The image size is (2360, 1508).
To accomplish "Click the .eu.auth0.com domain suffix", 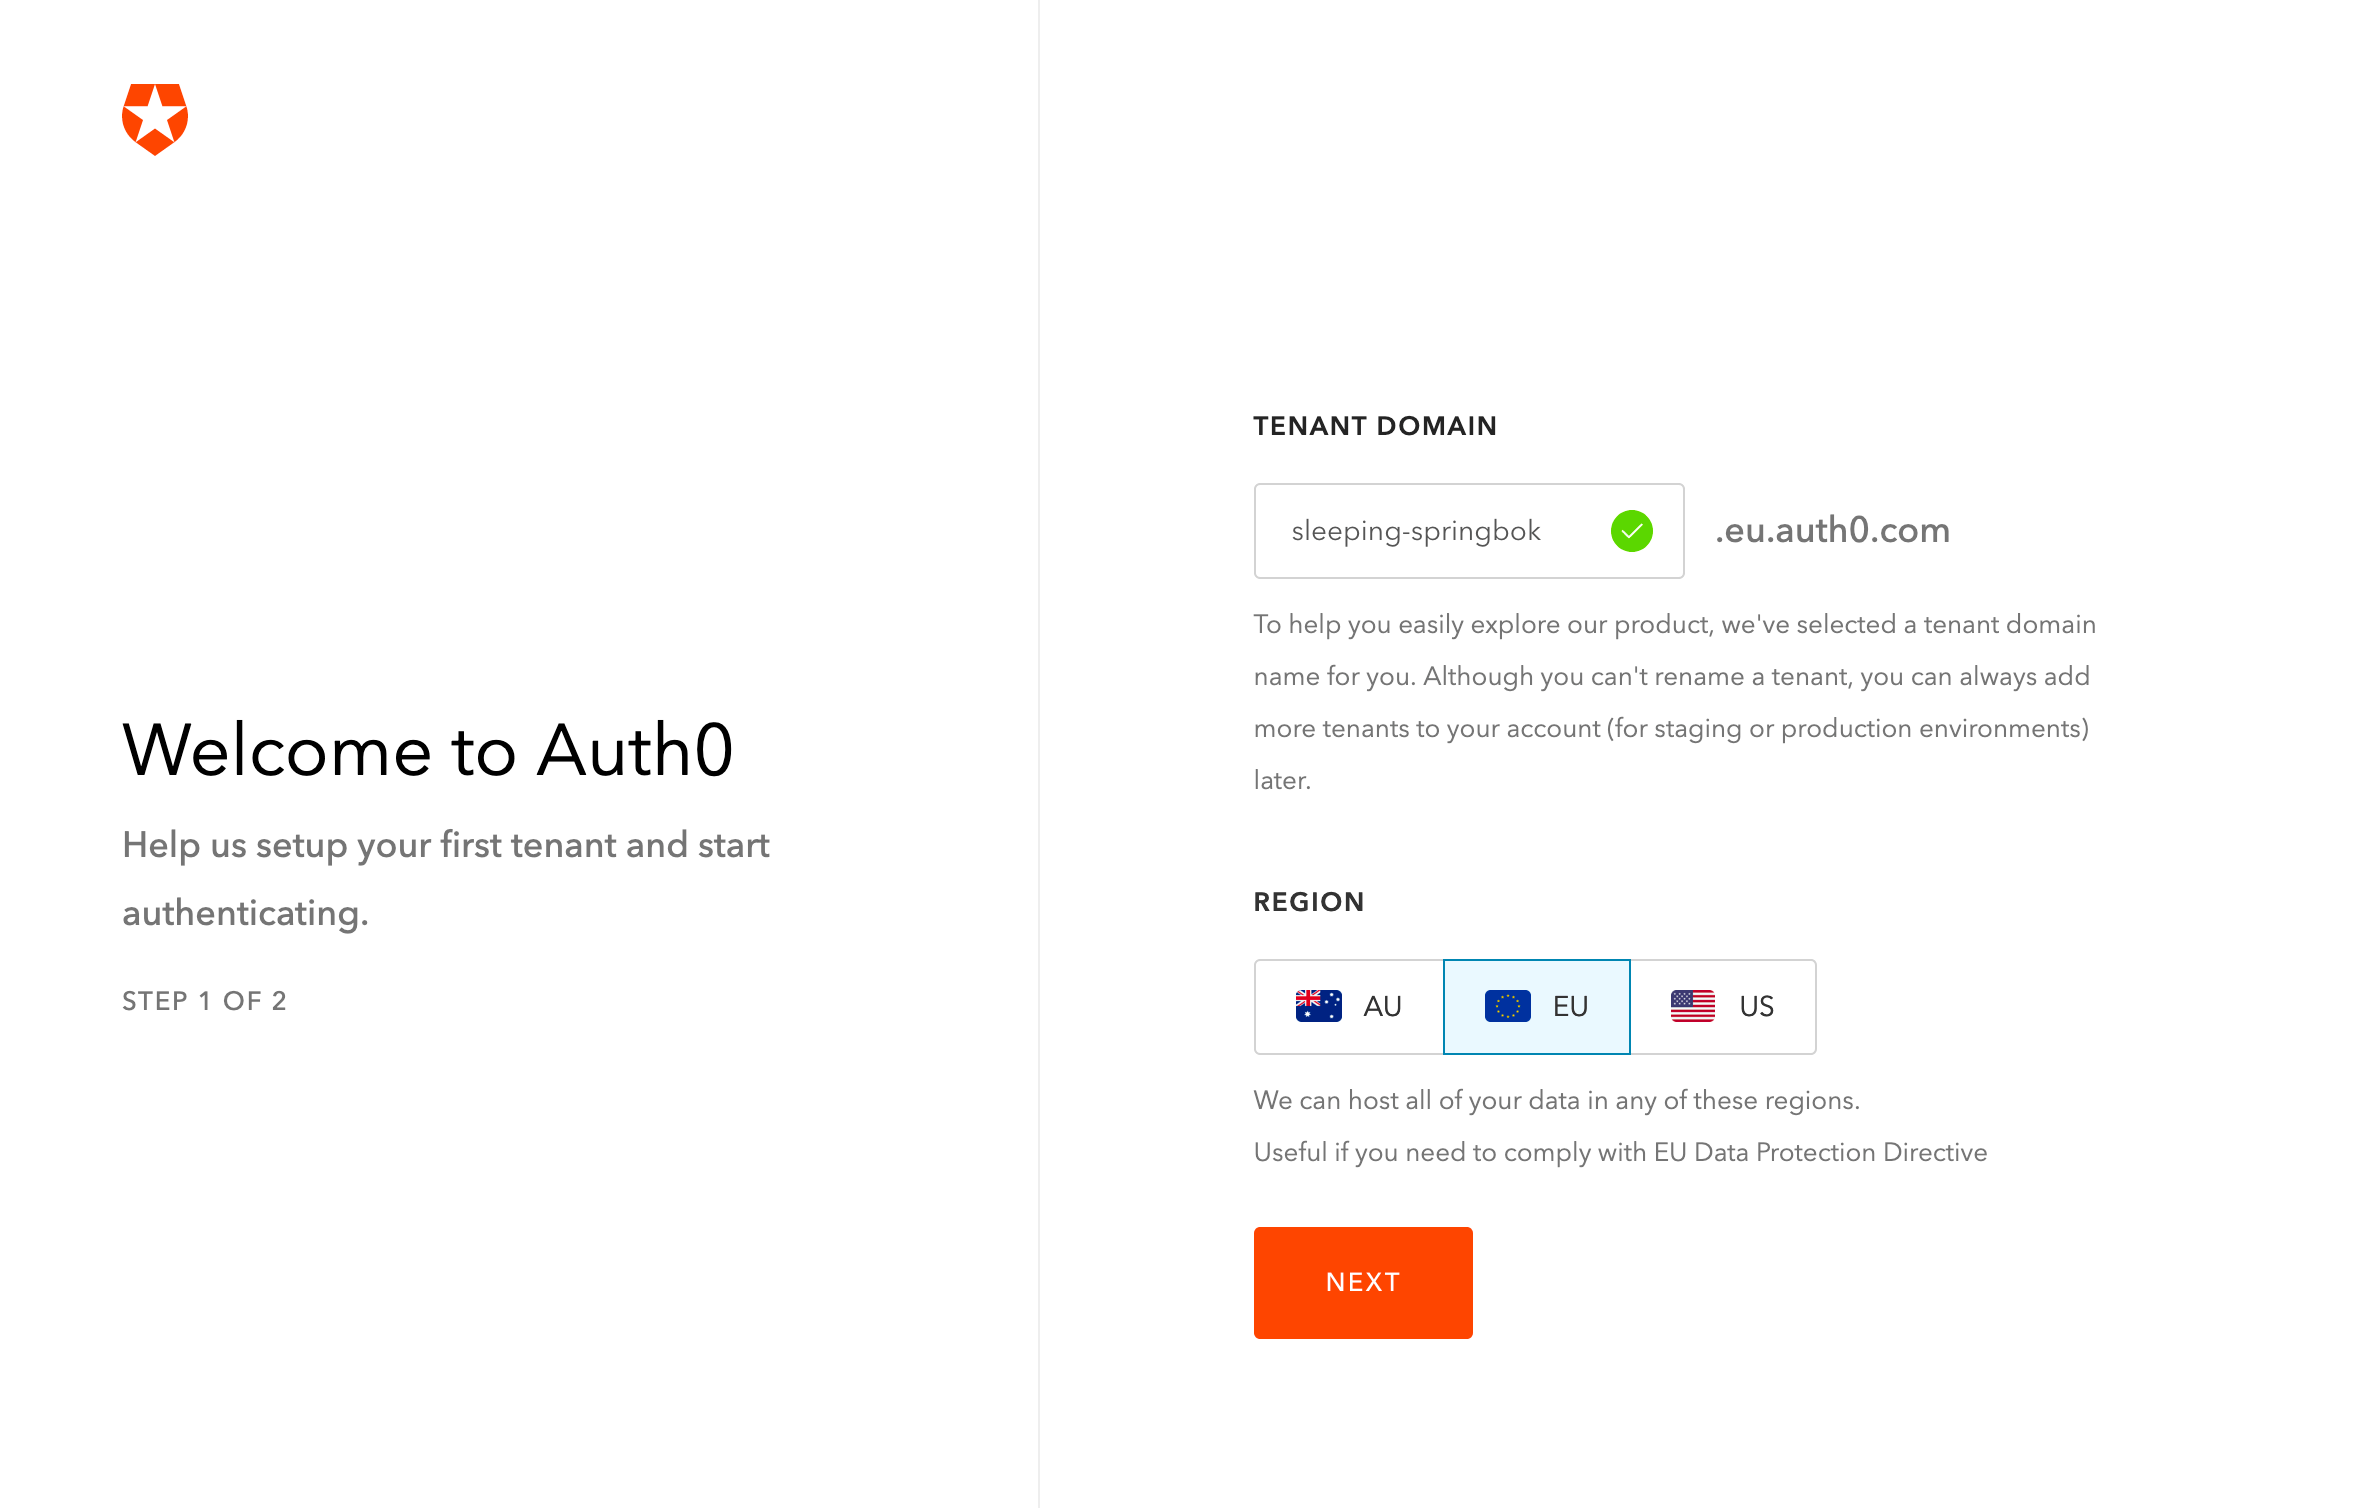I will click(1832, 530).
